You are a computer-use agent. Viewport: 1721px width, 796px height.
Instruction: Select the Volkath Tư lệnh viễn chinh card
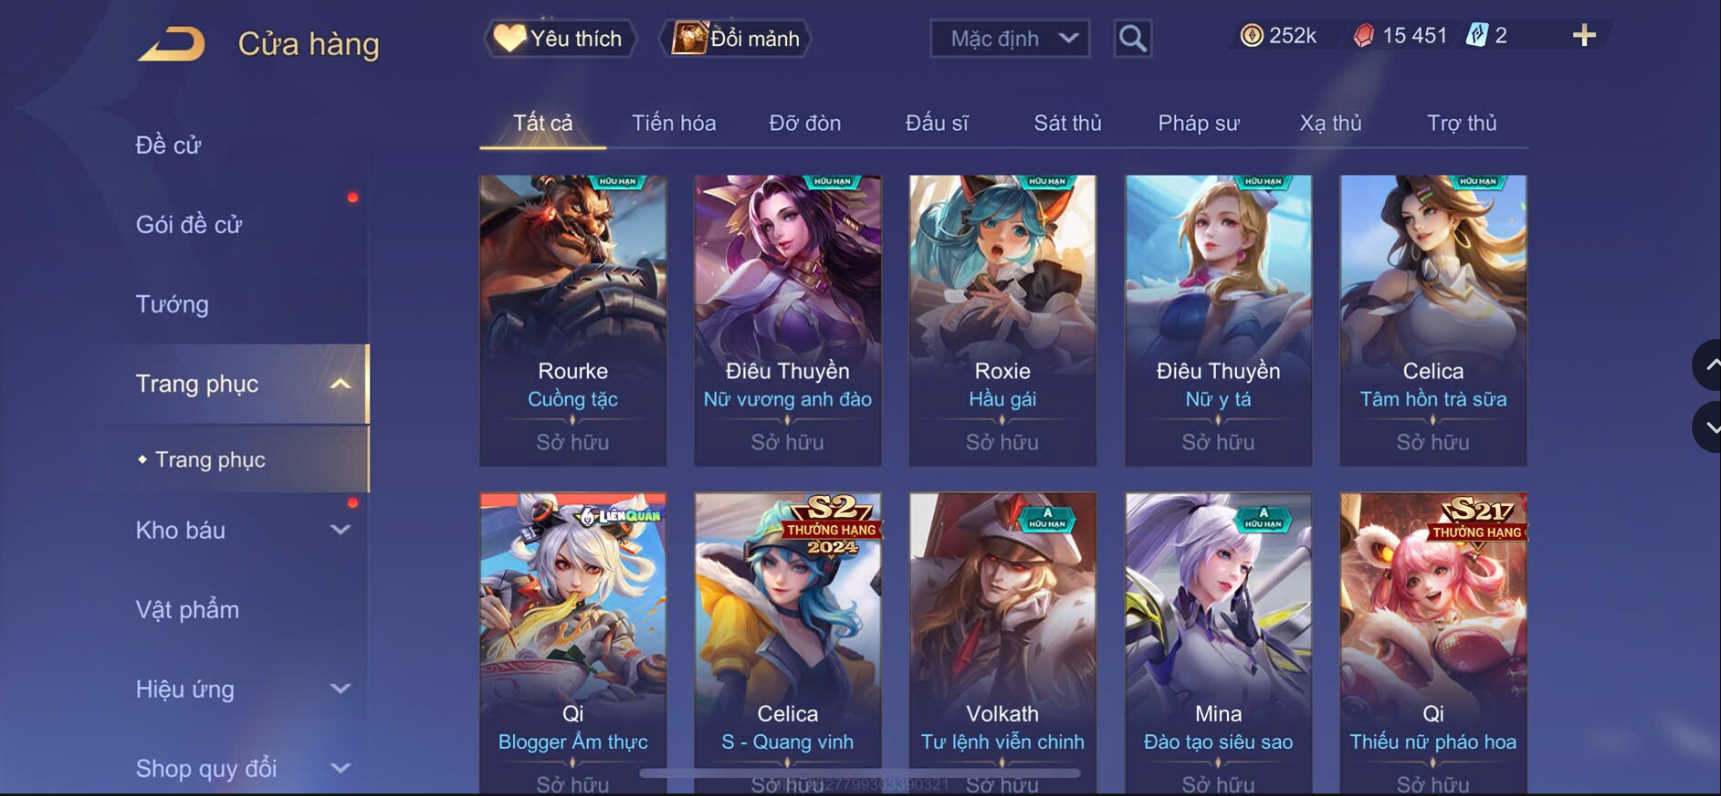pyautogui.click(x=1002, y=642)
